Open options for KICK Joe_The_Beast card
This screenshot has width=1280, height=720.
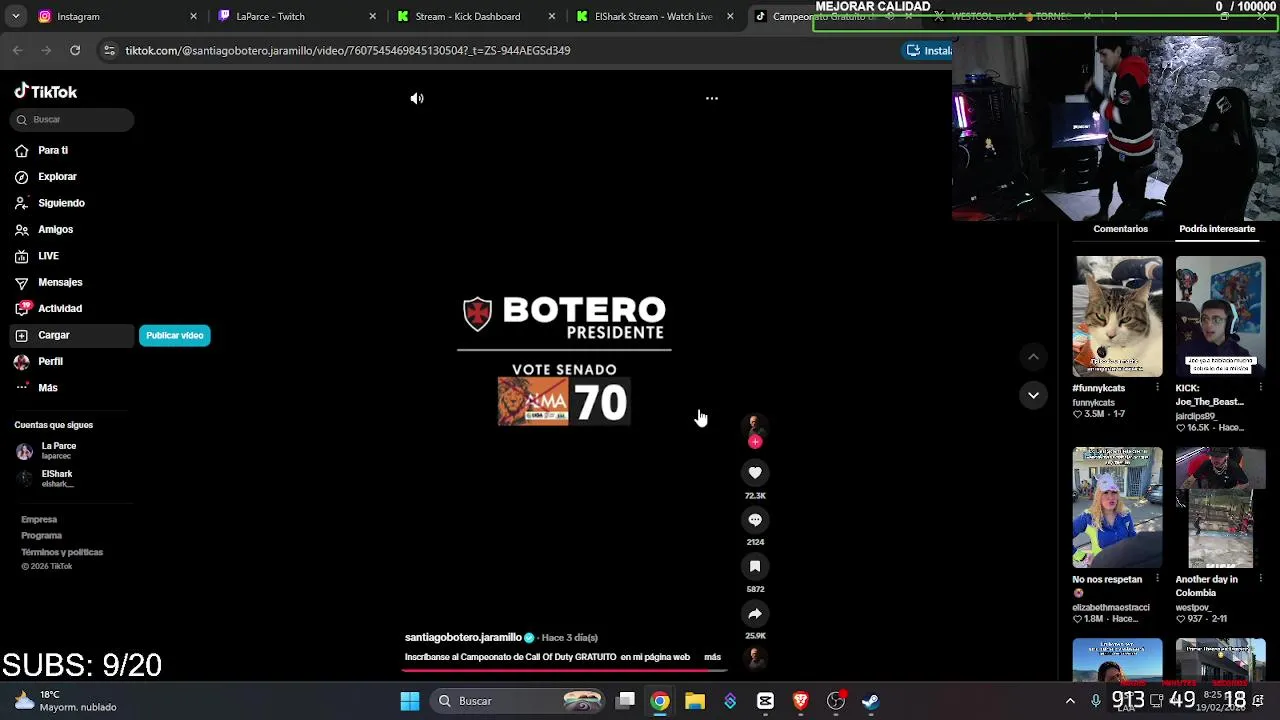click(x=1260, y=387)
